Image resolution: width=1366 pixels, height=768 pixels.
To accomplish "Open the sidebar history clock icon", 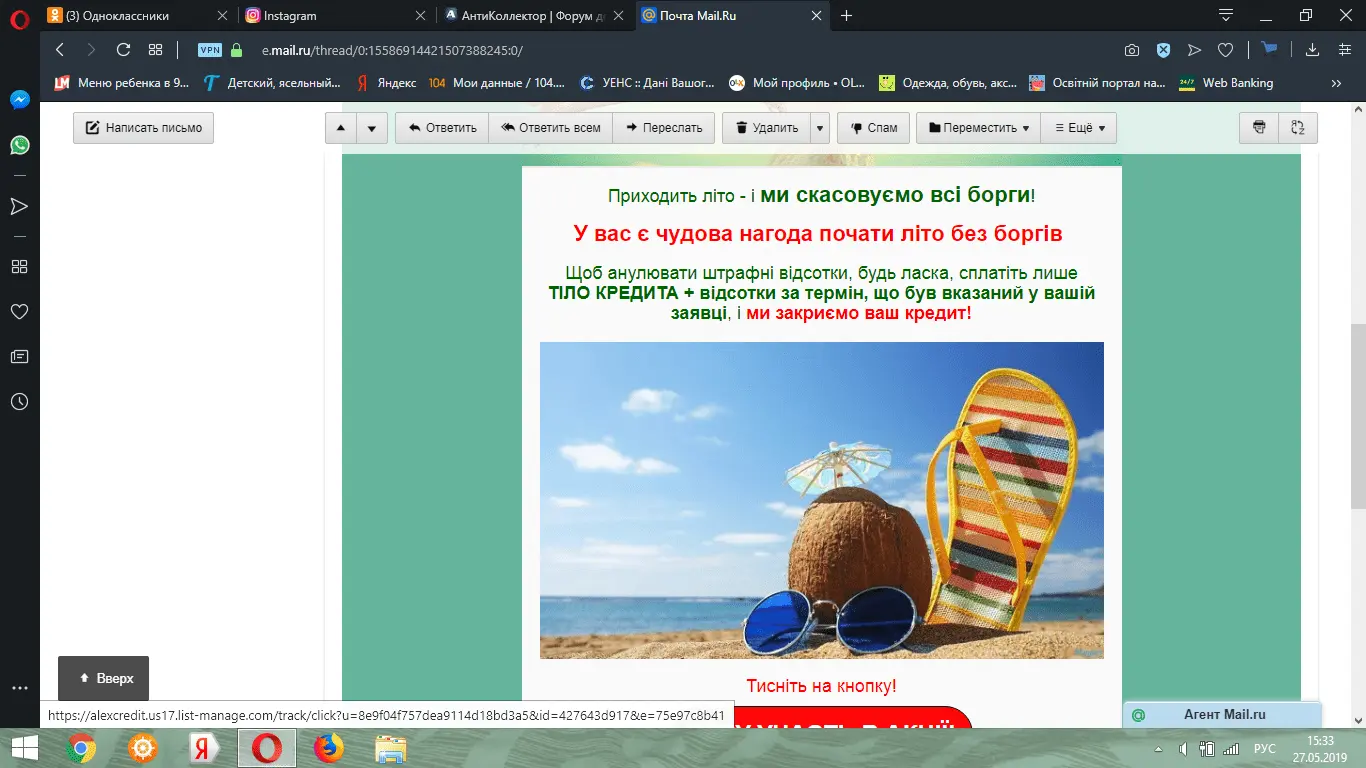I will click(19, 402).
